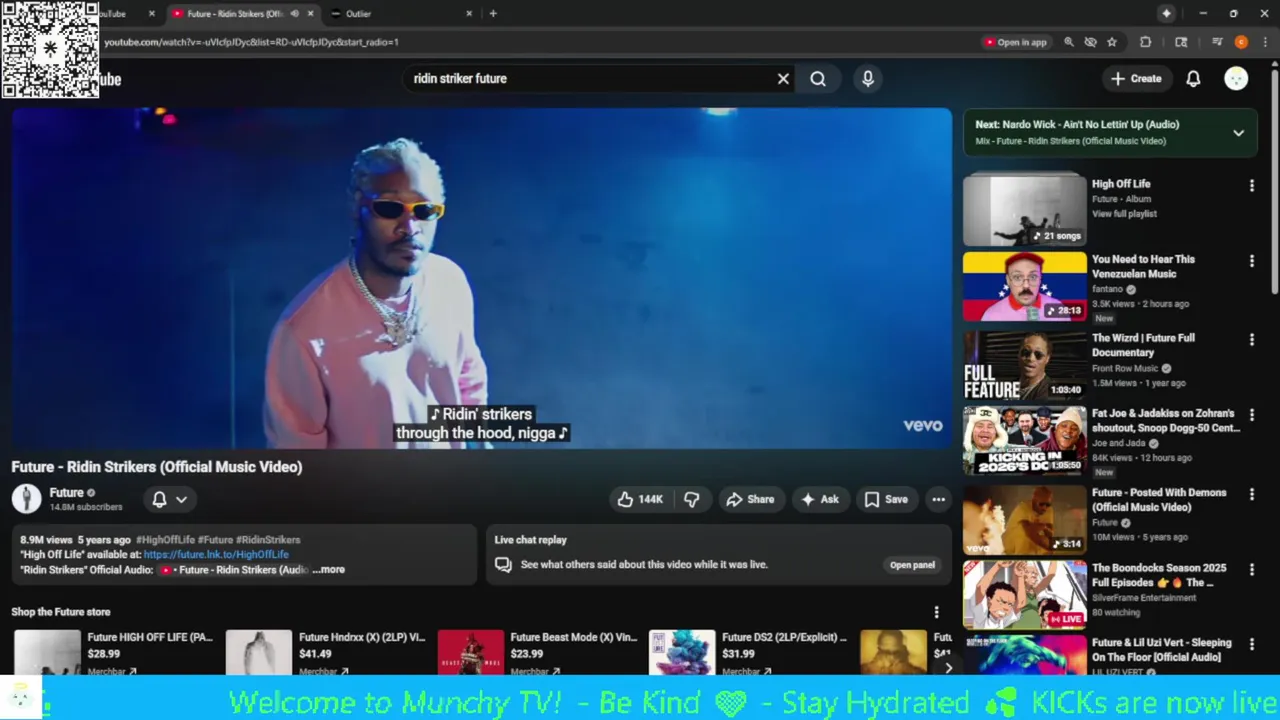
Task: Open the YouTube account avatar menu
Action: point(1236,79)
